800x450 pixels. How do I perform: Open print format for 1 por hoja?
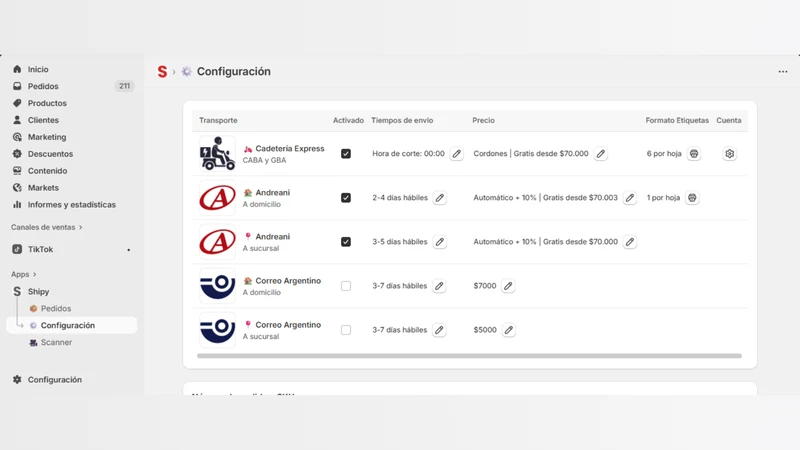[x=692, y=197]
